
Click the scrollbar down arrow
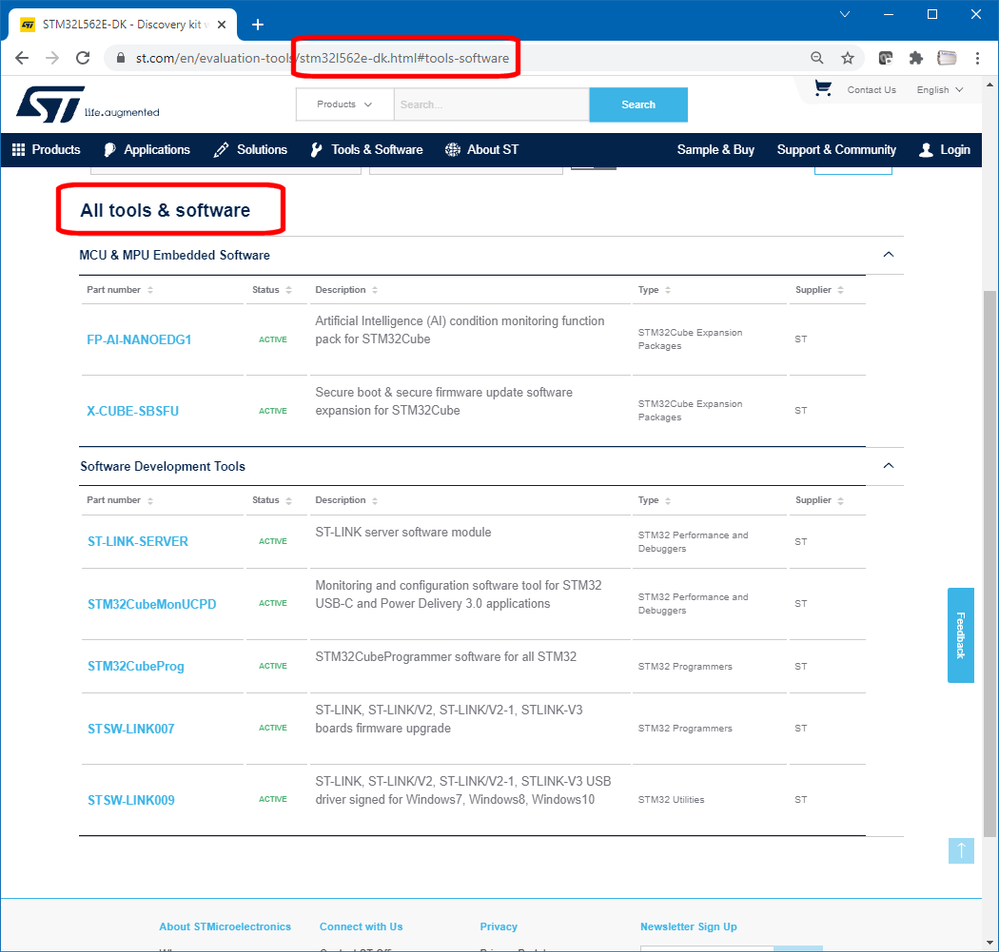[990, 943]
